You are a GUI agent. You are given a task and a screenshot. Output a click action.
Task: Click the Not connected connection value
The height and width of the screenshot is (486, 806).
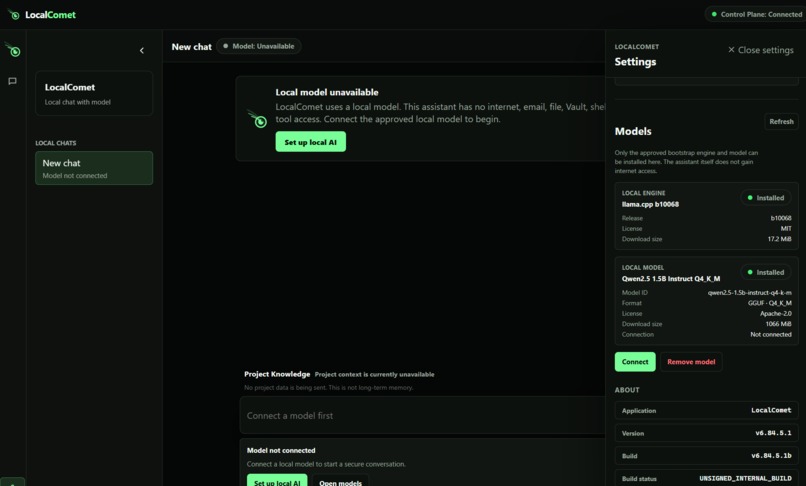[771, 335]
